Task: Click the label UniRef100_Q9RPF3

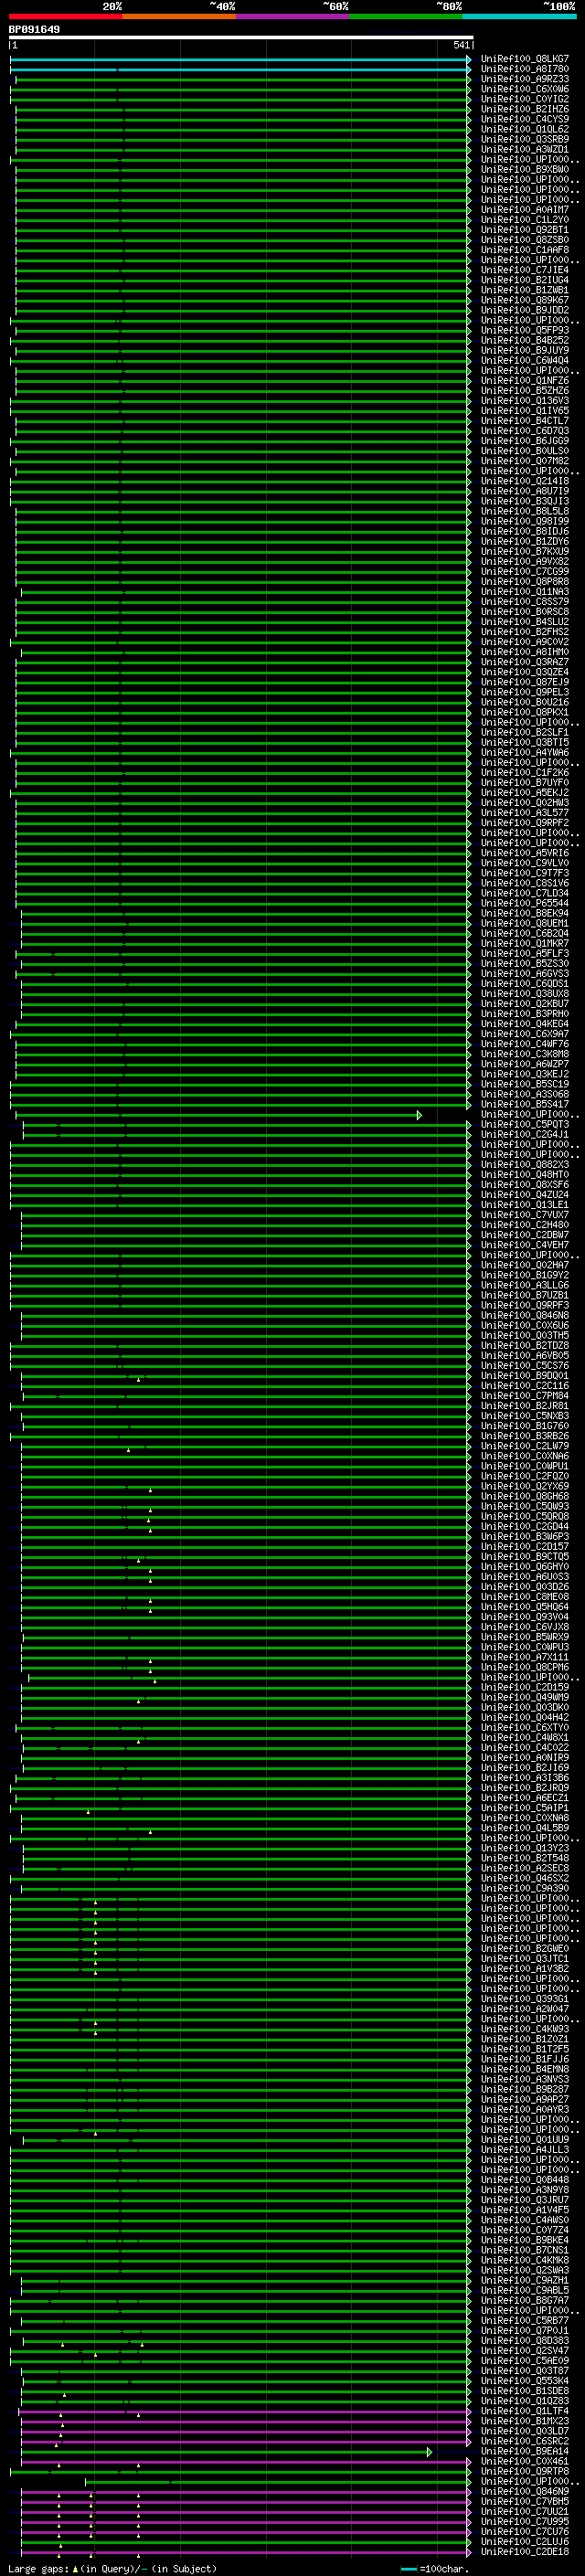Action: 525,1305
